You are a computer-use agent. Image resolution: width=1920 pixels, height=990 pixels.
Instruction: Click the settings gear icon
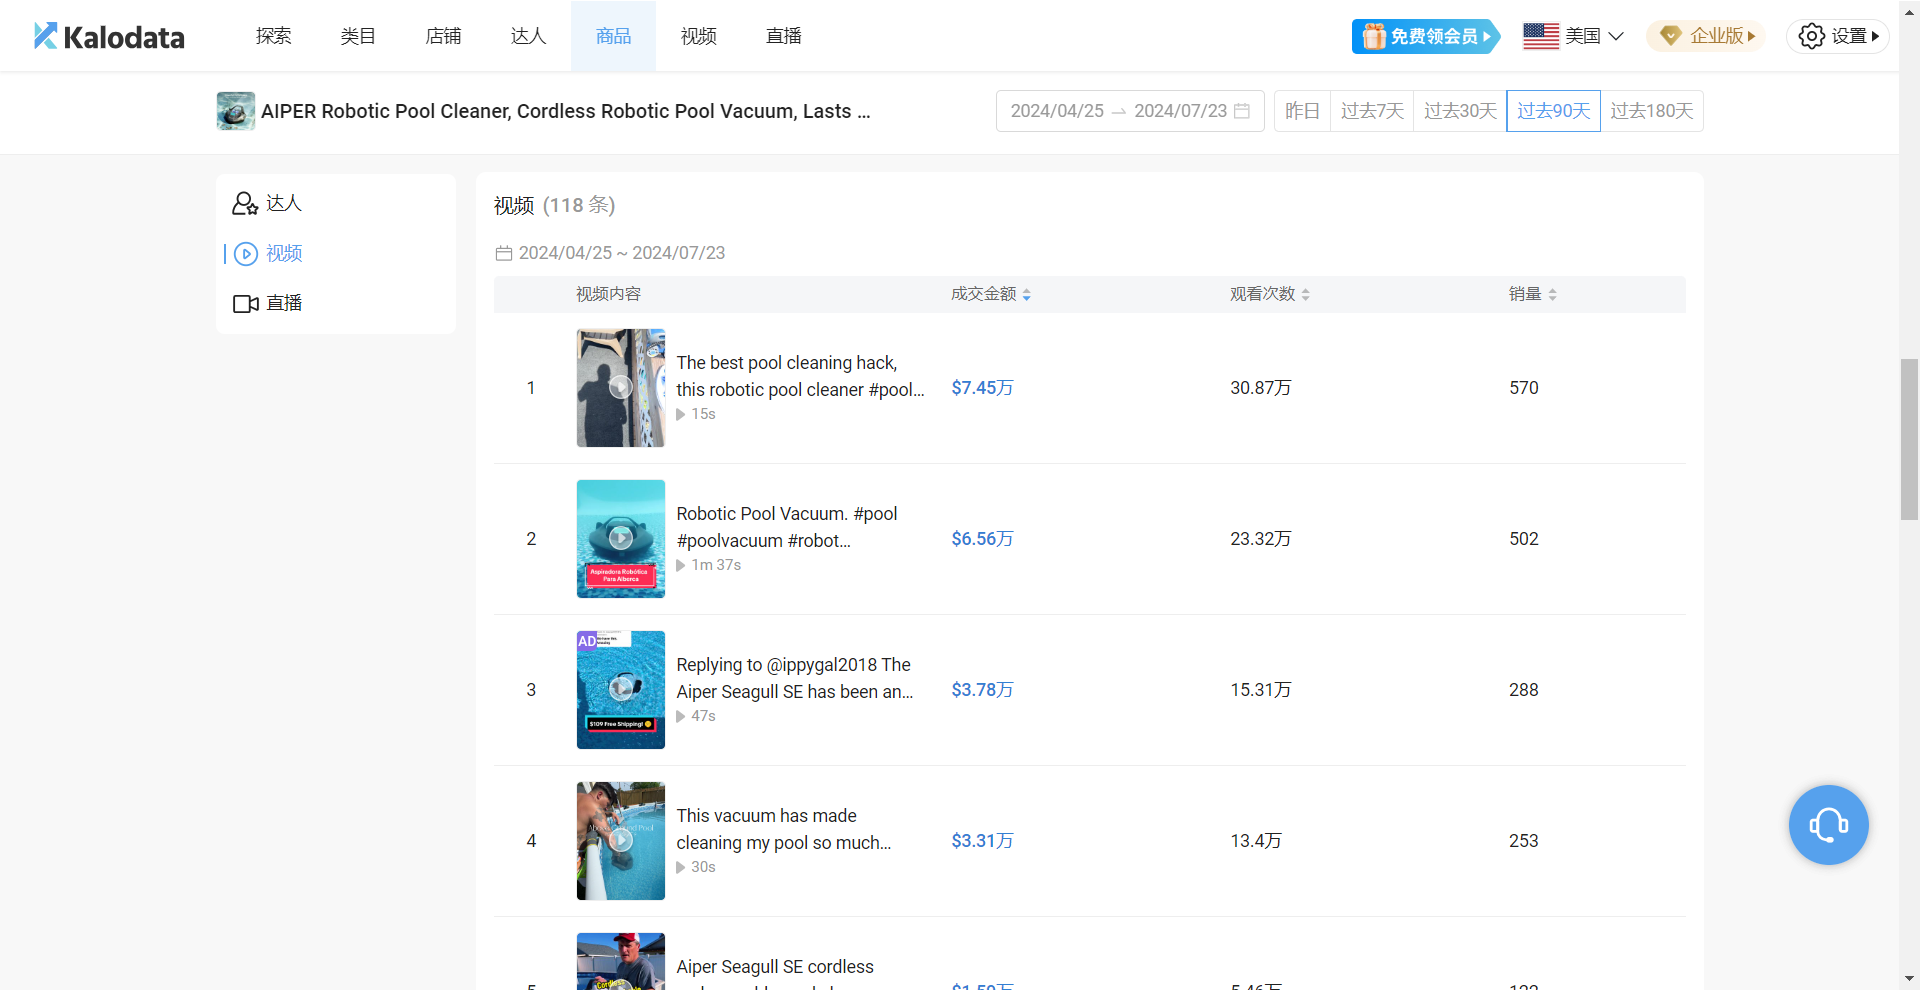[x=1811, y=36]
